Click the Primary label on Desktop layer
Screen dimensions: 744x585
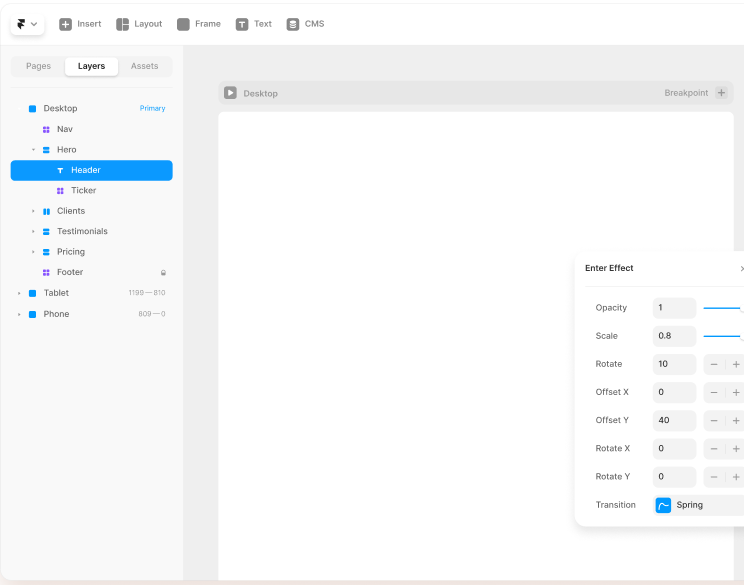pos(152,109)
